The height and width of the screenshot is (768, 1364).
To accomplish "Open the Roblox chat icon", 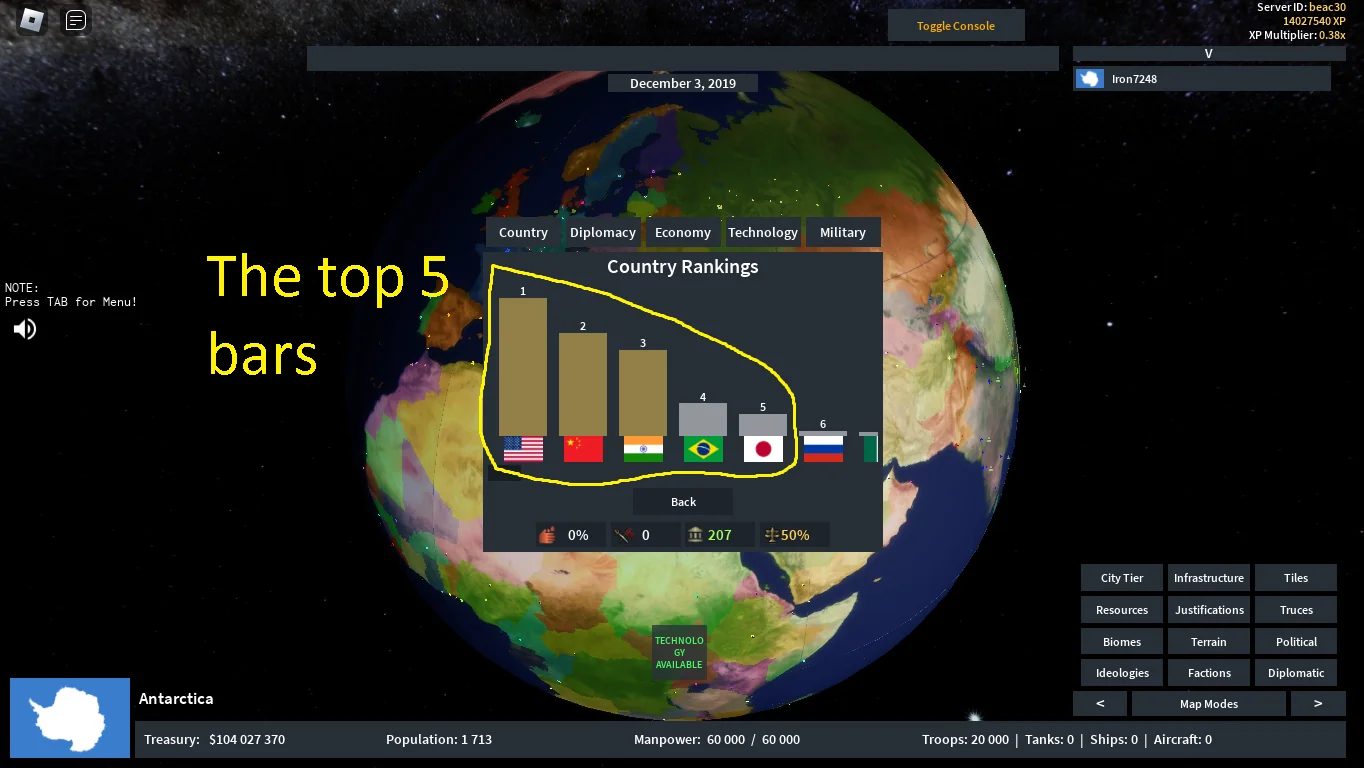I will (x=76, y=20).
